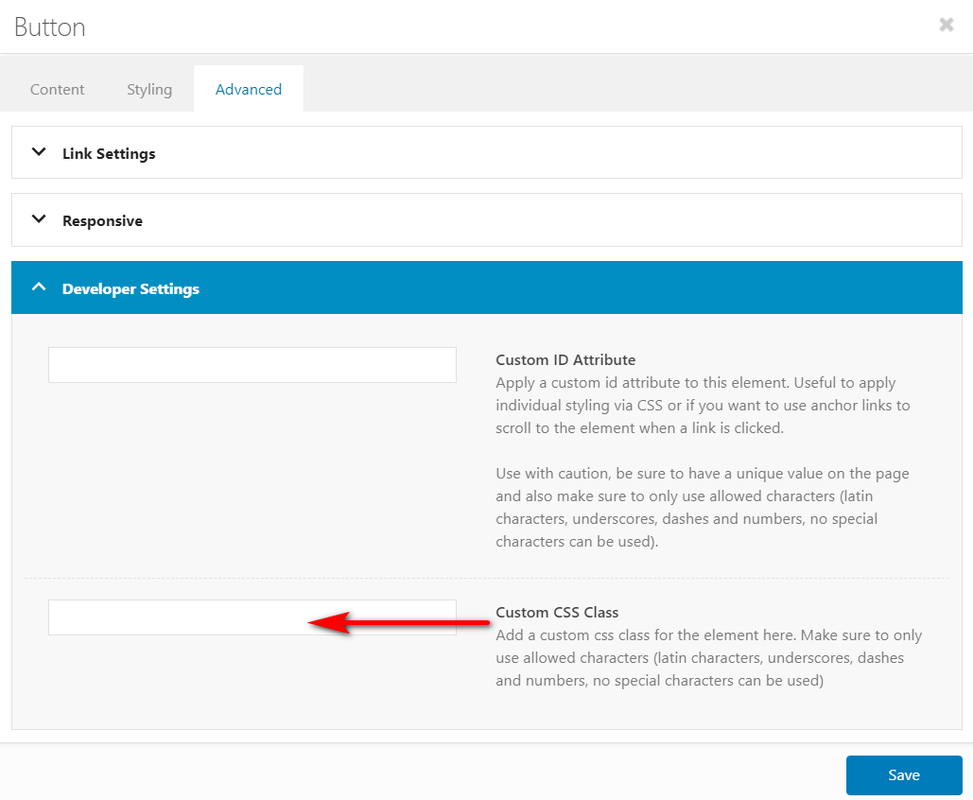Click the Link Settings heading
The image size is (973, 800).
(109, 153)
